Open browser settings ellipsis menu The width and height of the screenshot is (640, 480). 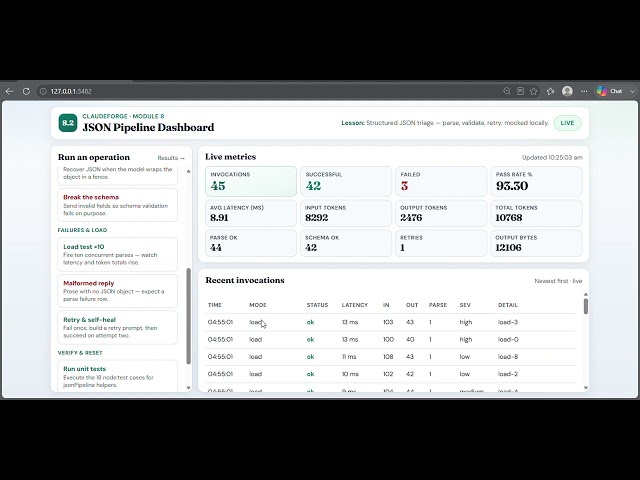pos(584,91)
